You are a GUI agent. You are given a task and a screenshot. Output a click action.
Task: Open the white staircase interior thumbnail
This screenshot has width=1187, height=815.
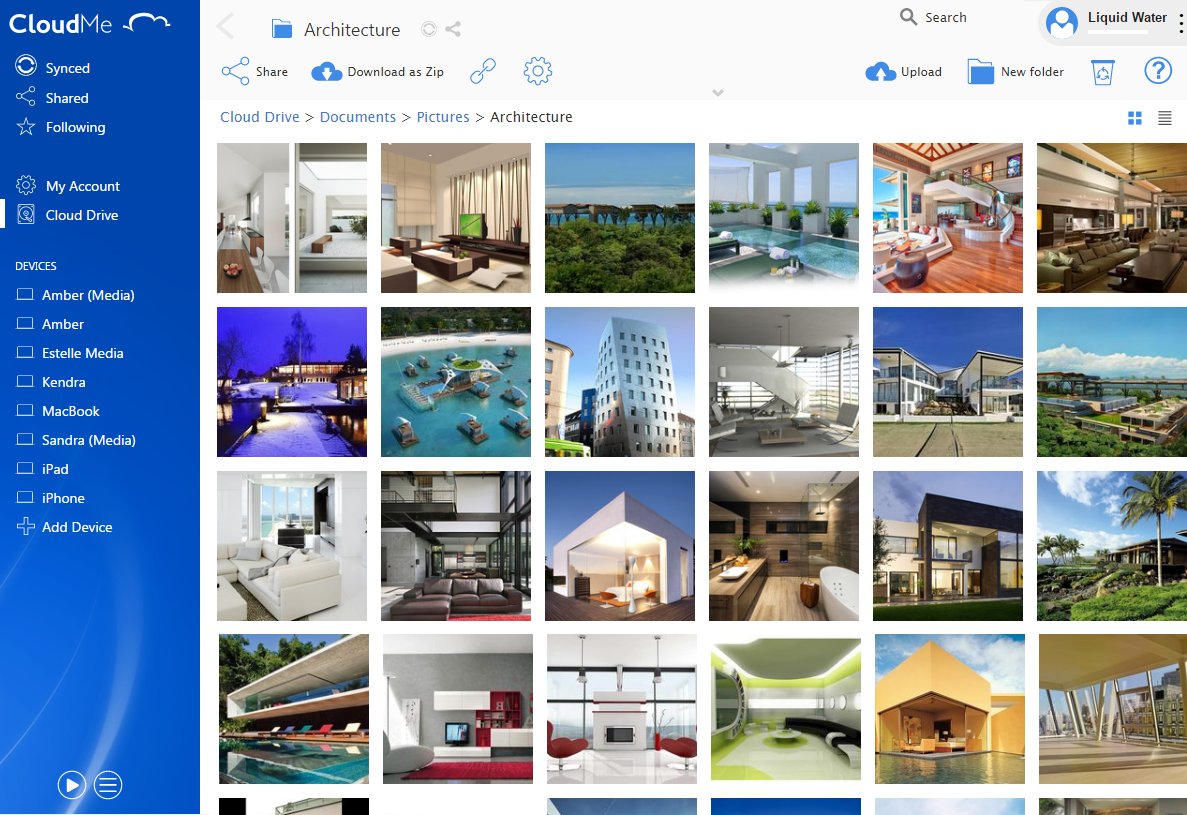coord(784,382)
